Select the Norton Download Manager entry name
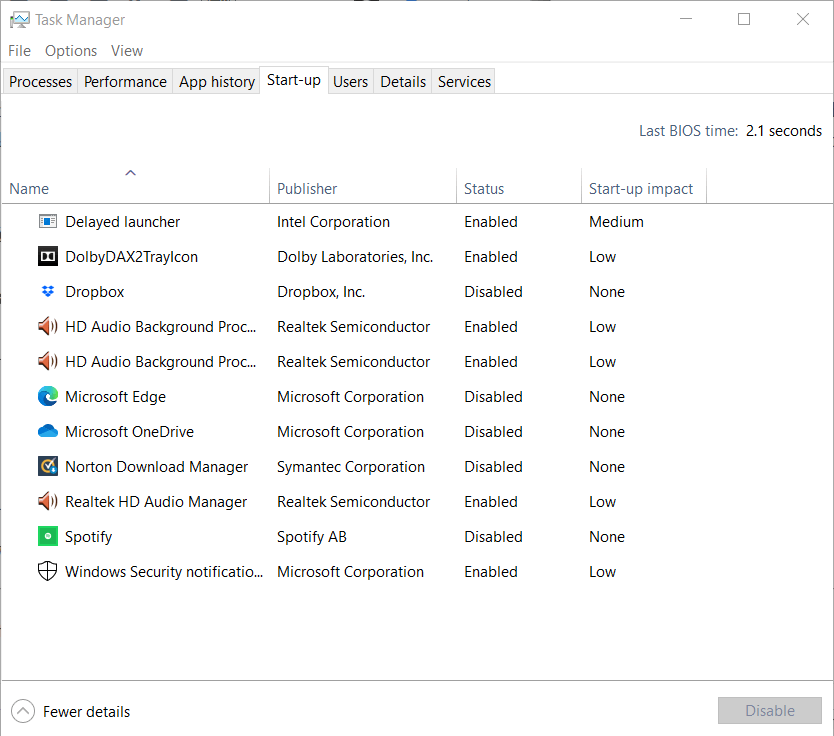834x736 pixels. point(156,467)
